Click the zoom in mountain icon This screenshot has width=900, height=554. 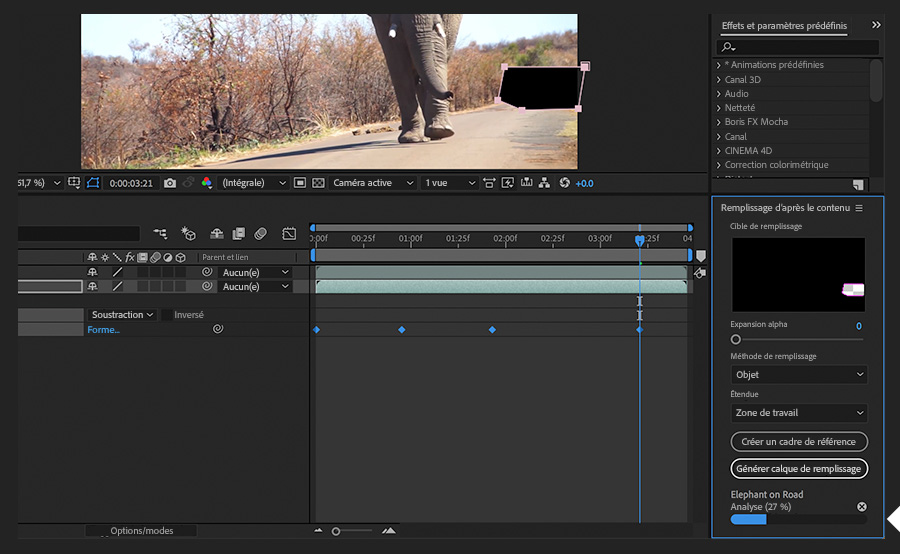[389, 530]
